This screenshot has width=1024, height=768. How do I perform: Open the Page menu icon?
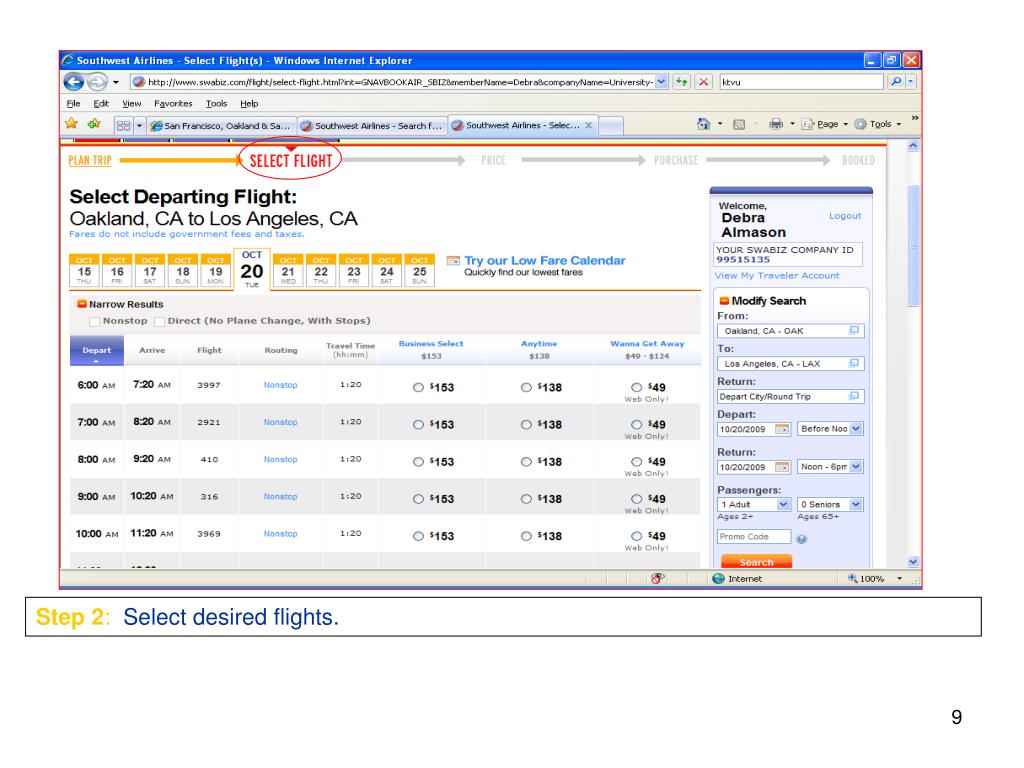click(807, 123)
